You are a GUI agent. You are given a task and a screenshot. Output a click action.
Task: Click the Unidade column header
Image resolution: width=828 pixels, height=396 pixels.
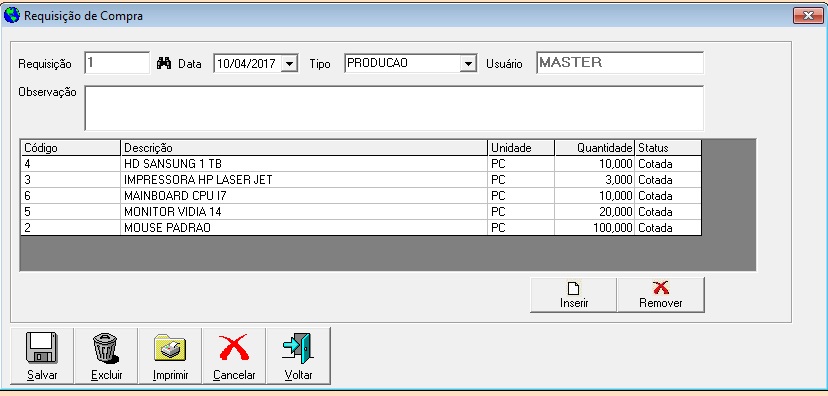(x=521, y=148)
